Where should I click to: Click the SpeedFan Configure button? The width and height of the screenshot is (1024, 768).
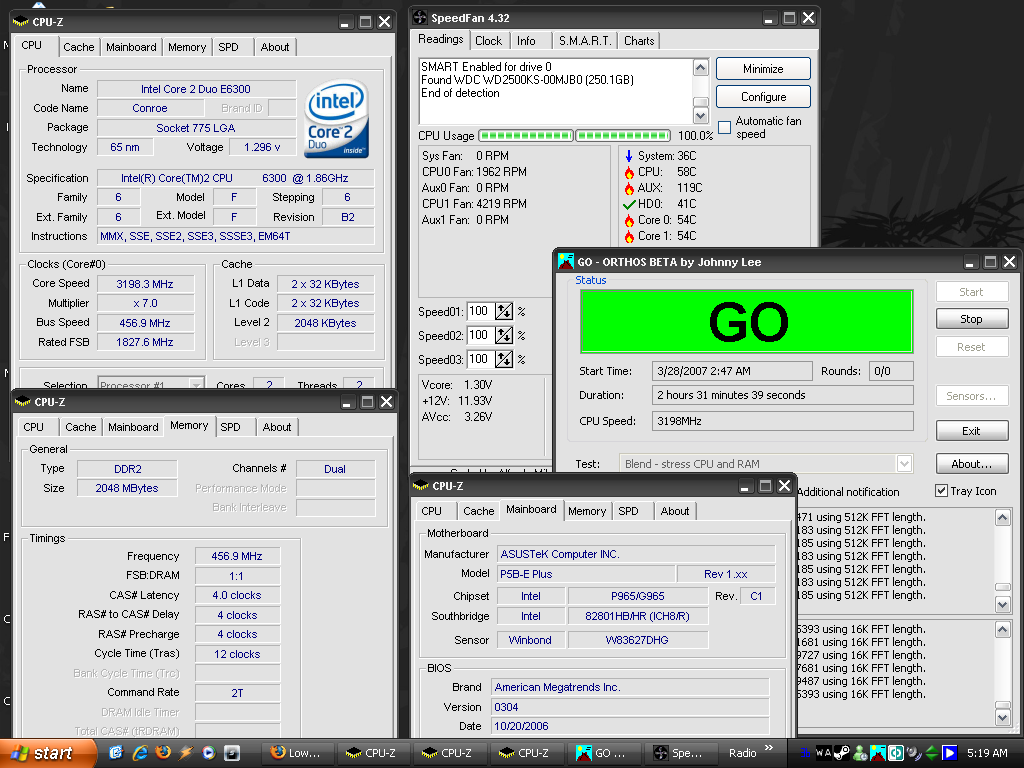(763, 97)
